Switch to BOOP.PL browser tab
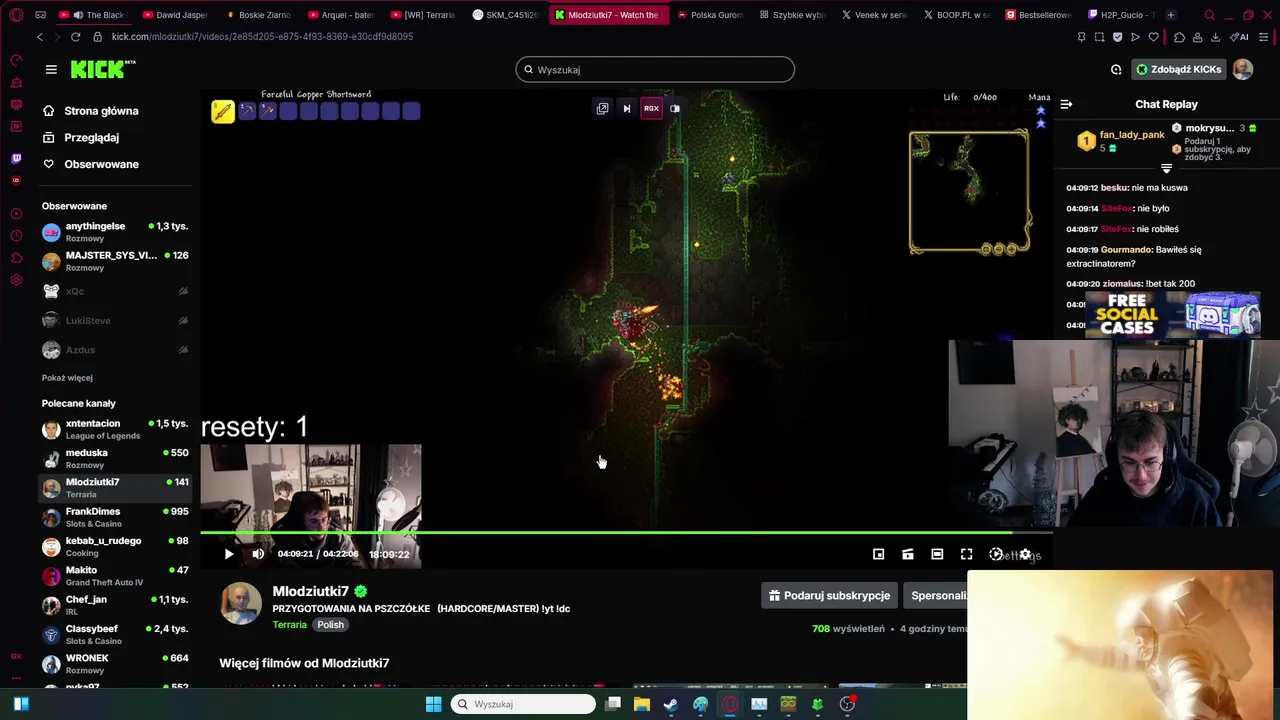The image size is (1280, 720). pyautogui.click(x=957, y=15)
